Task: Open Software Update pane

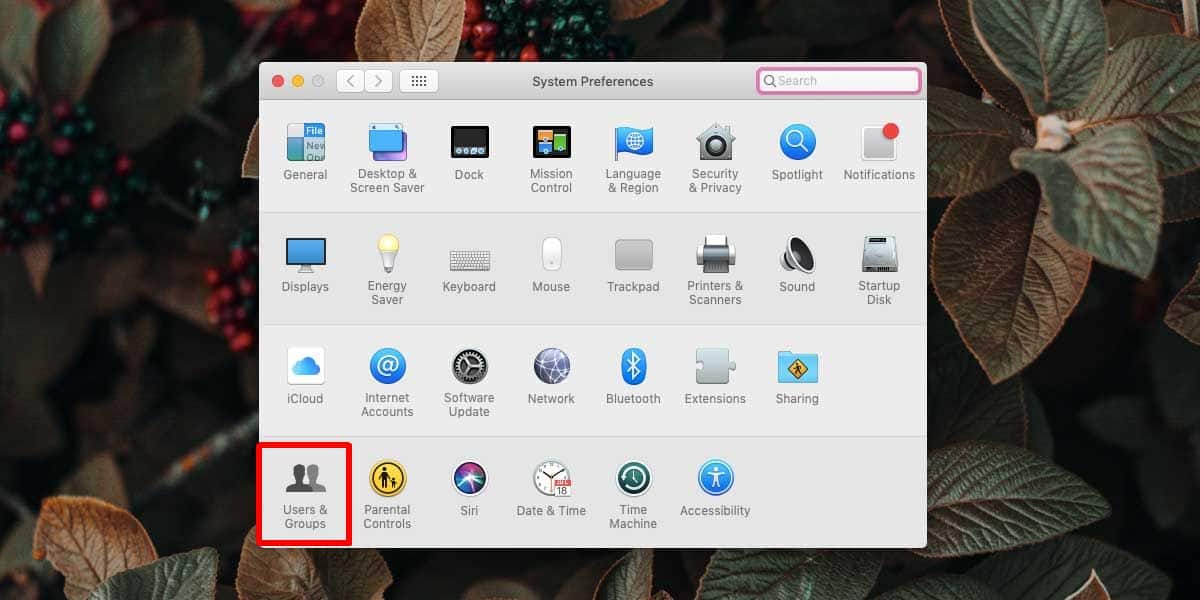Action: click(x=469, y=367)
